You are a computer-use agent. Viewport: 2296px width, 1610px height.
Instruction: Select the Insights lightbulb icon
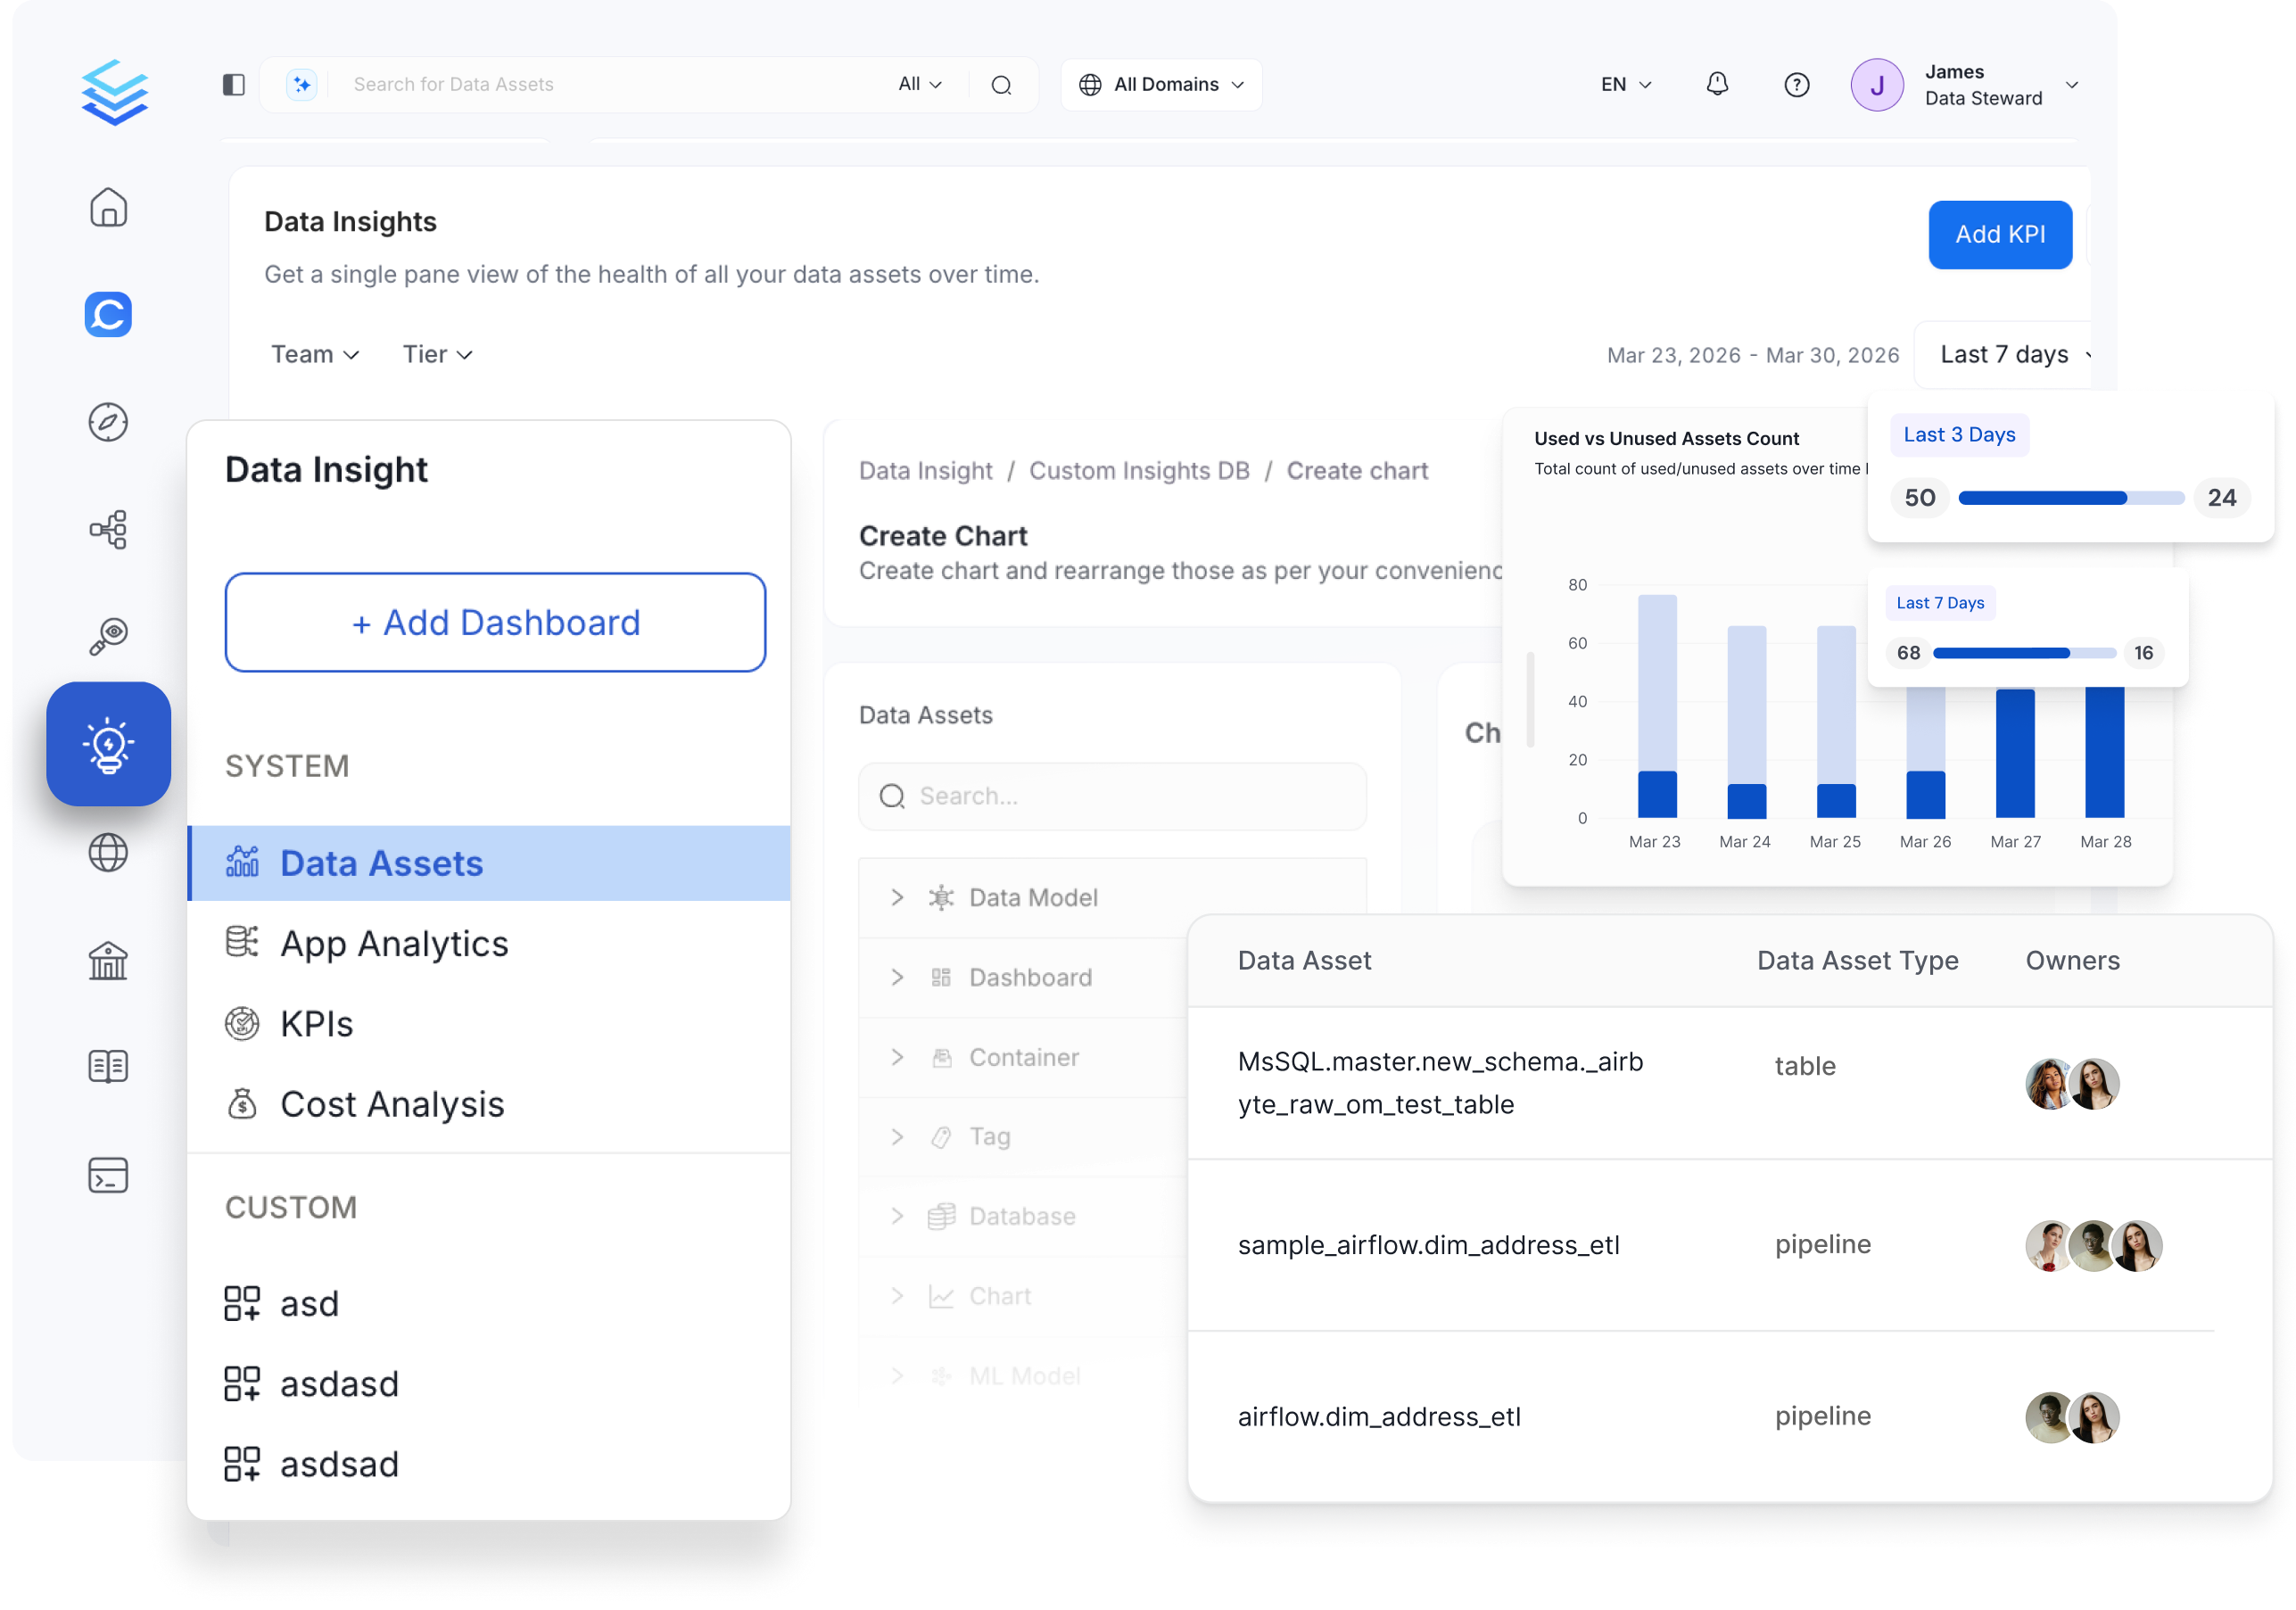(108, 744)
